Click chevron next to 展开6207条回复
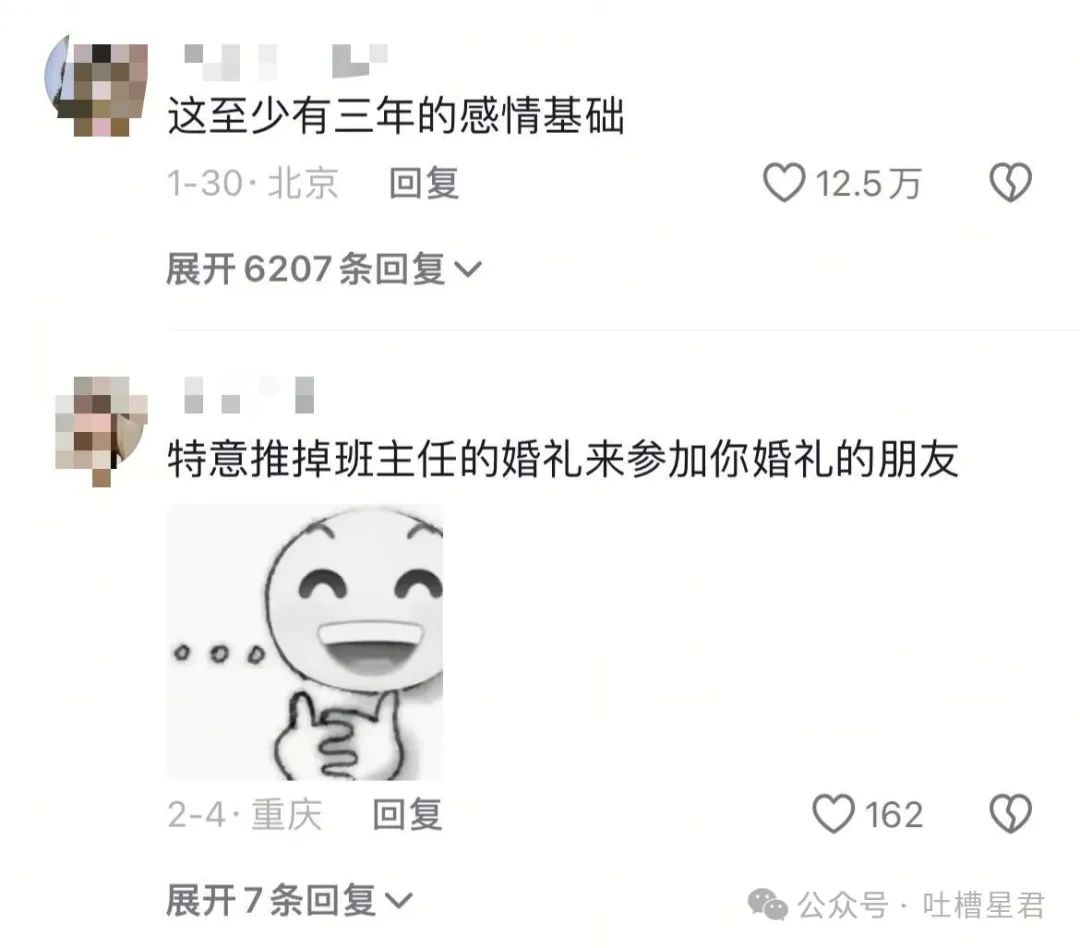The width and height of the screenshot is (1080, 948). (468, 269)
